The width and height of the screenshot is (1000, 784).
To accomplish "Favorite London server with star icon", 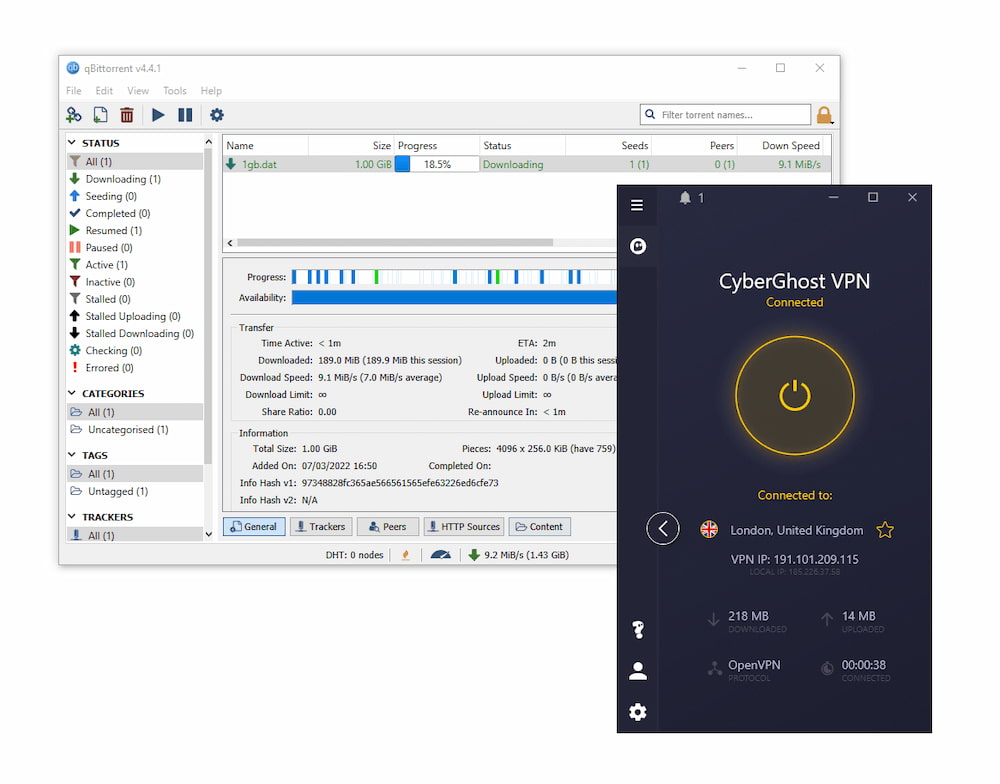I will click(885, 530).
